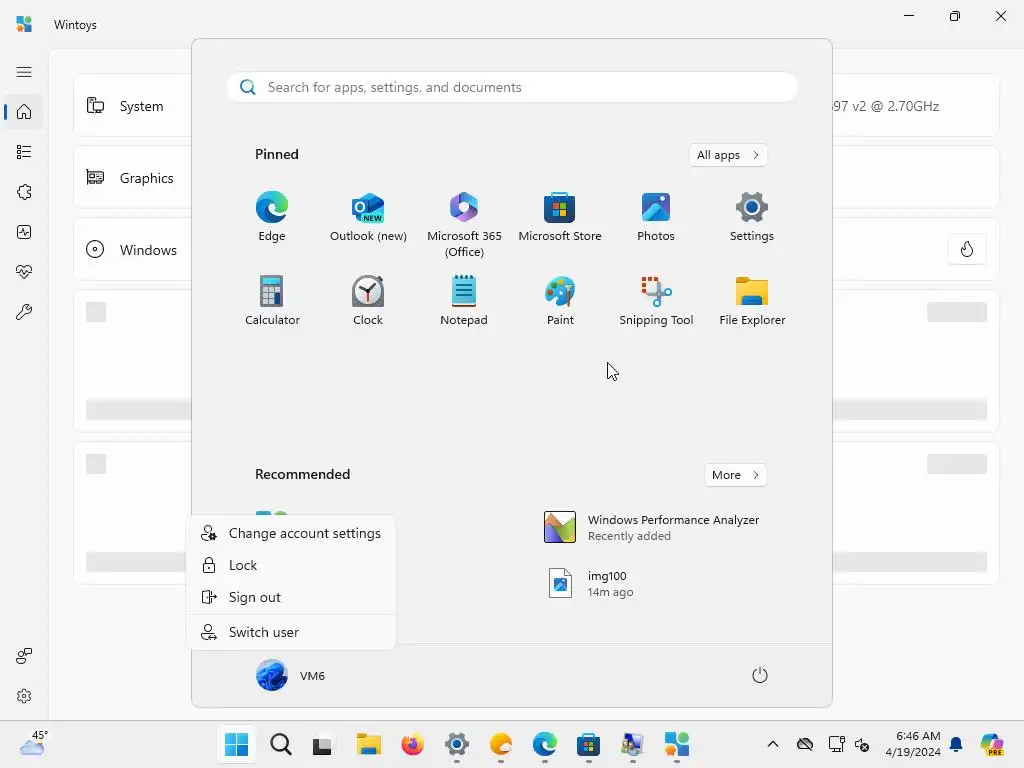Go to Wintoys Home page icon
Image resolution: width=1024 pixels, height=768 pixels.
[24, 112]
